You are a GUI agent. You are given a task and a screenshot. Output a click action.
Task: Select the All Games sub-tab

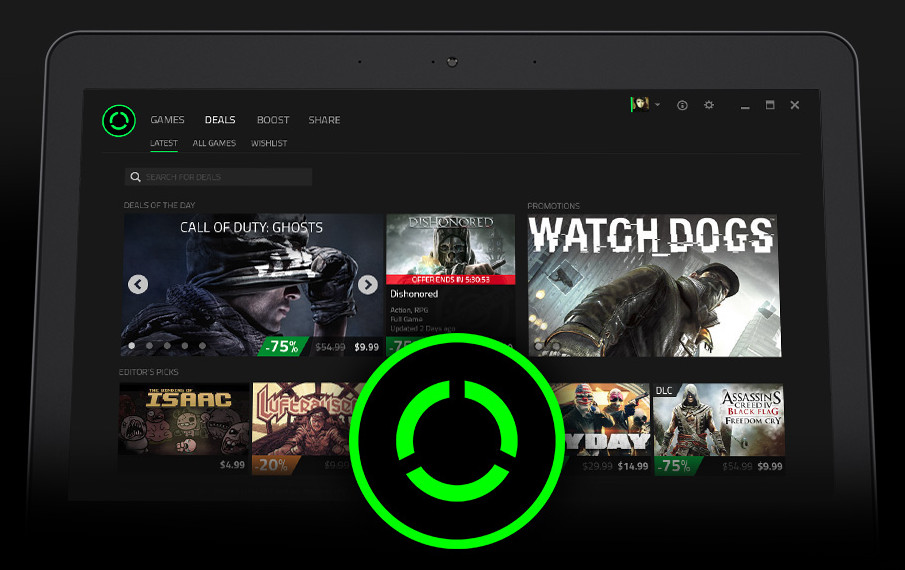(x=214, y=144)
